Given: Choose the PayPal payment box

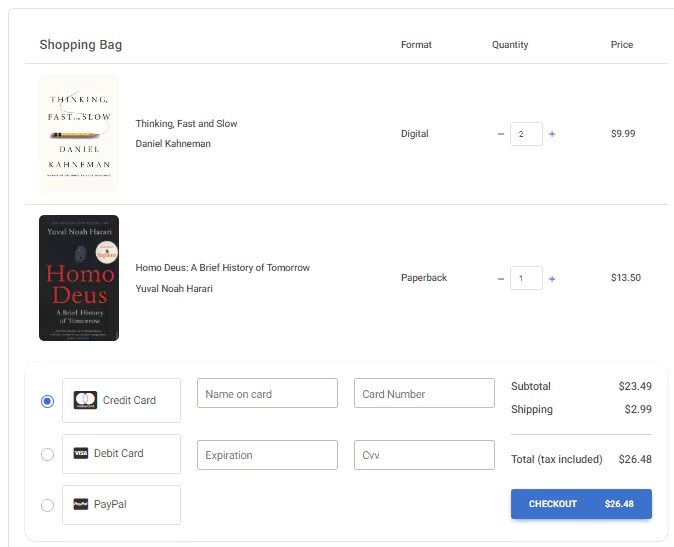Looking at the screenshot, I should pos(122,505).
